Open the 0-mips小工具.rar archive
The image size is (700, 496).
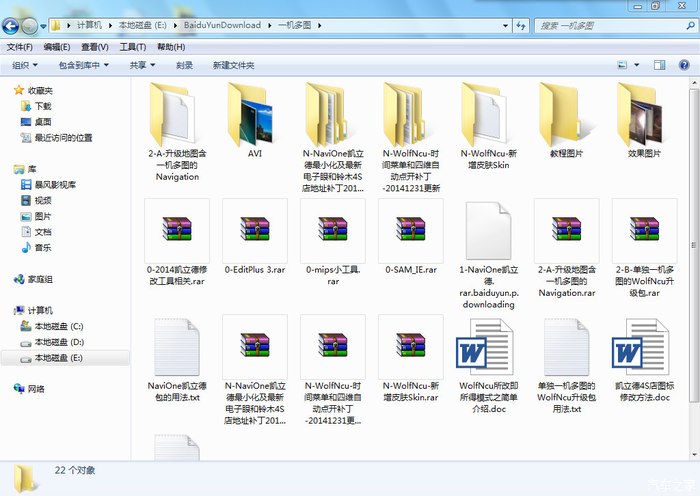(x=332, y=230)
